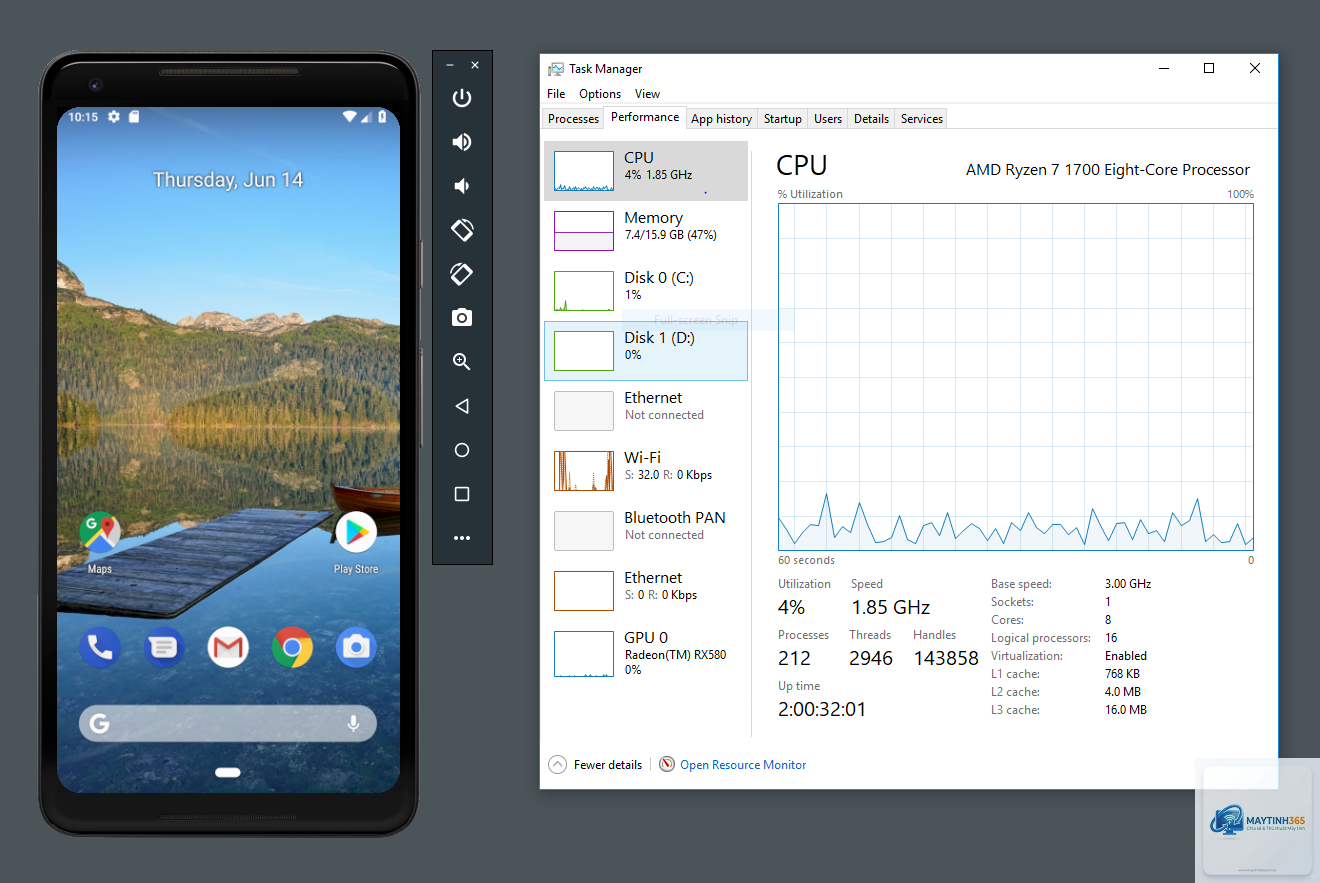Tap the Thursday, Jun 14 date widget
Image resolution: width=1320 pixels, height=883 pixels.
point(228,180)
